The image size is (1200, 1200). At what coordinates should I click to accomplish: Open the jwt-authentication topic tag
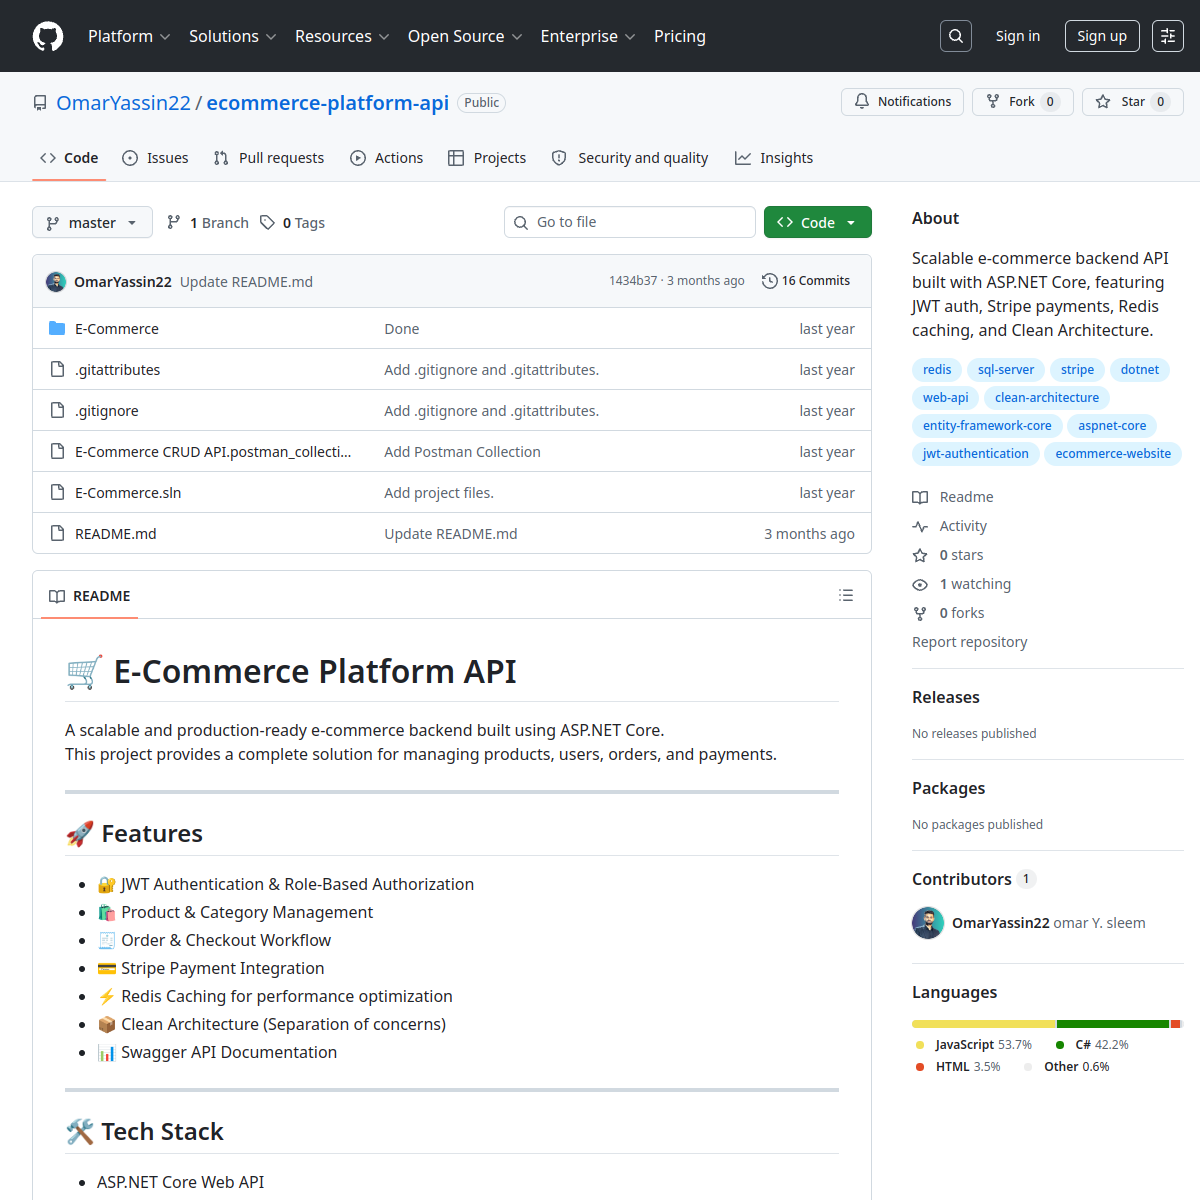(976, 454)
